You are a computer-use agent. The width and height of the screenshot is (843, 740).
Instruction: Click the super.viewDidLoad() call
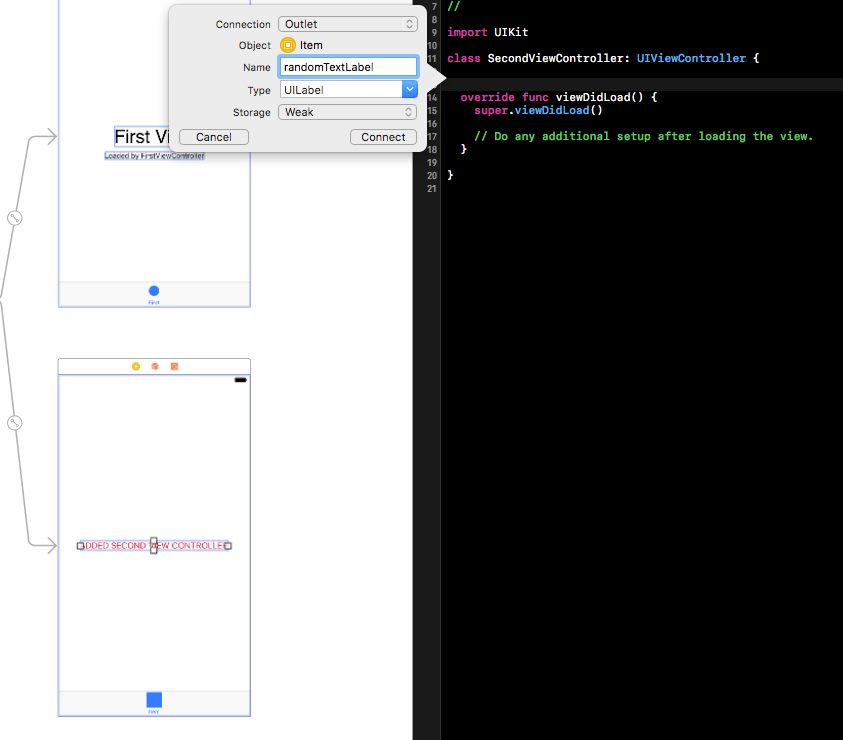click(538, 110)
